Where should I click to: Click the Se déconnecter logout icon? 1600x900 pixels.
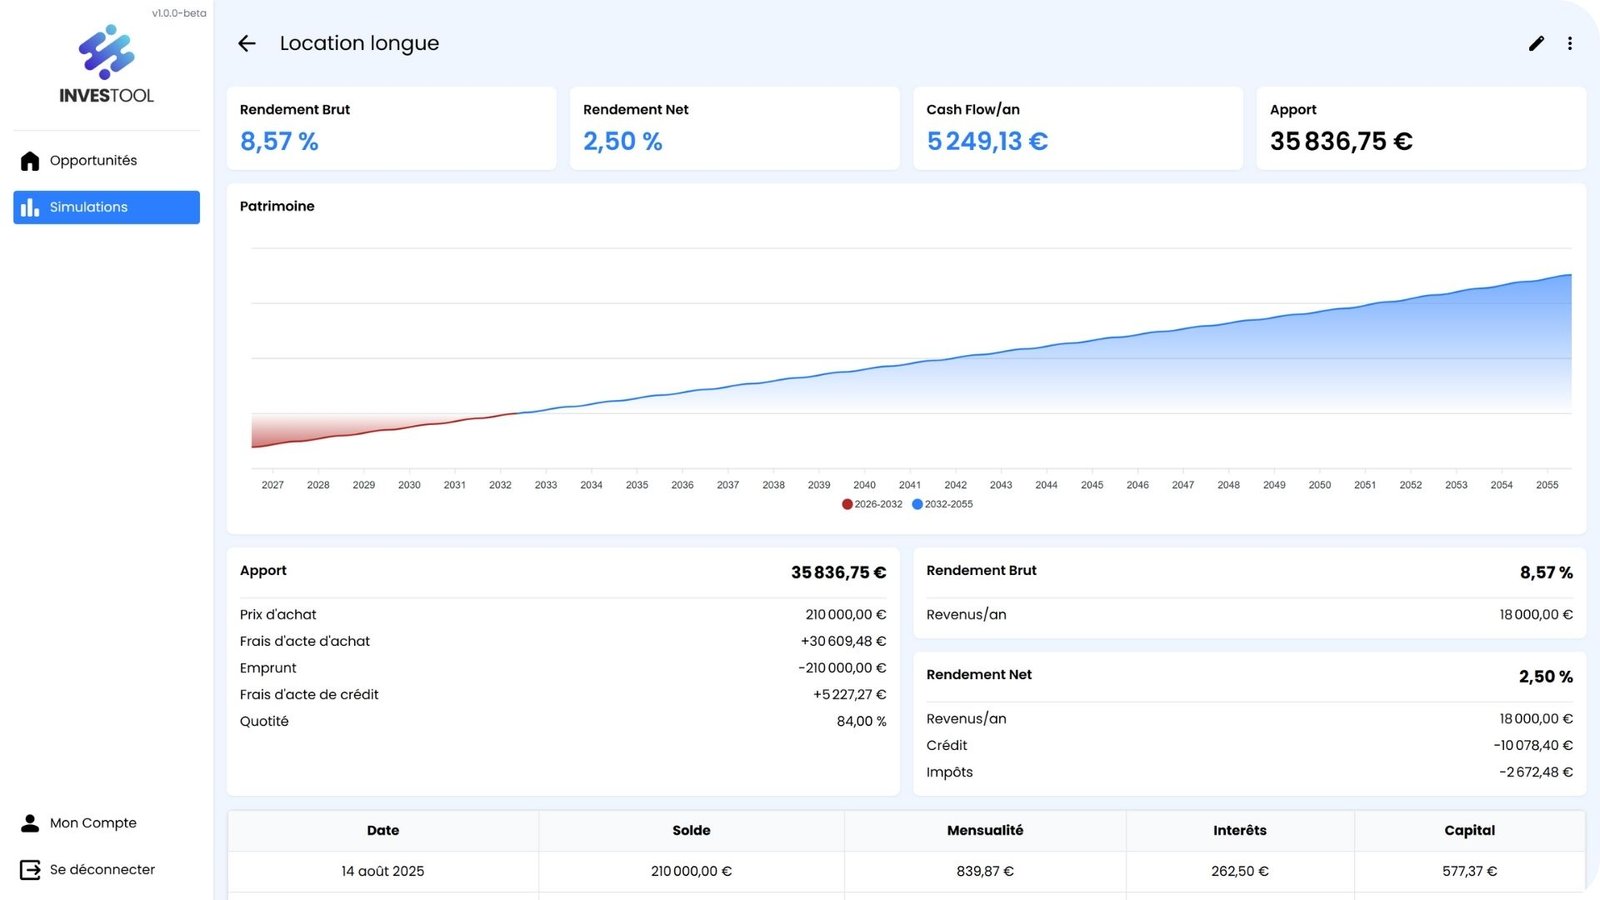[30, 870]
